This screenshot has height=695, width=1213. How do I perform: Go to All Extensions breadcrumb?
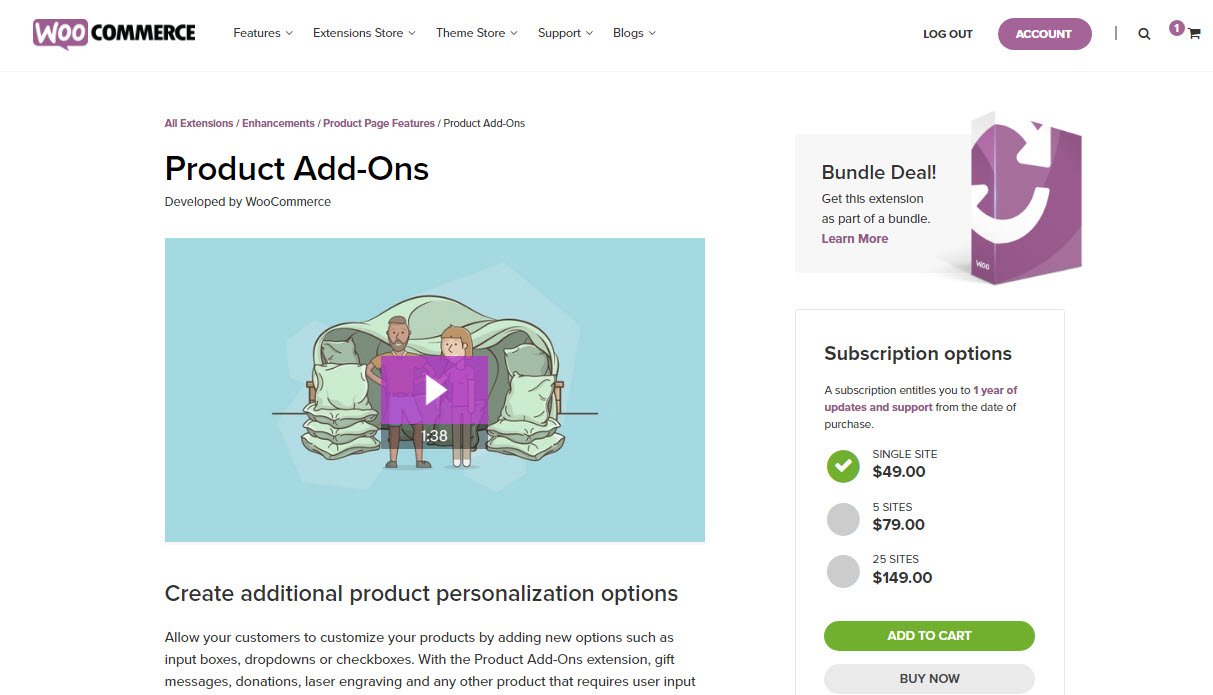pyautogui.click(x=199, y=123)
